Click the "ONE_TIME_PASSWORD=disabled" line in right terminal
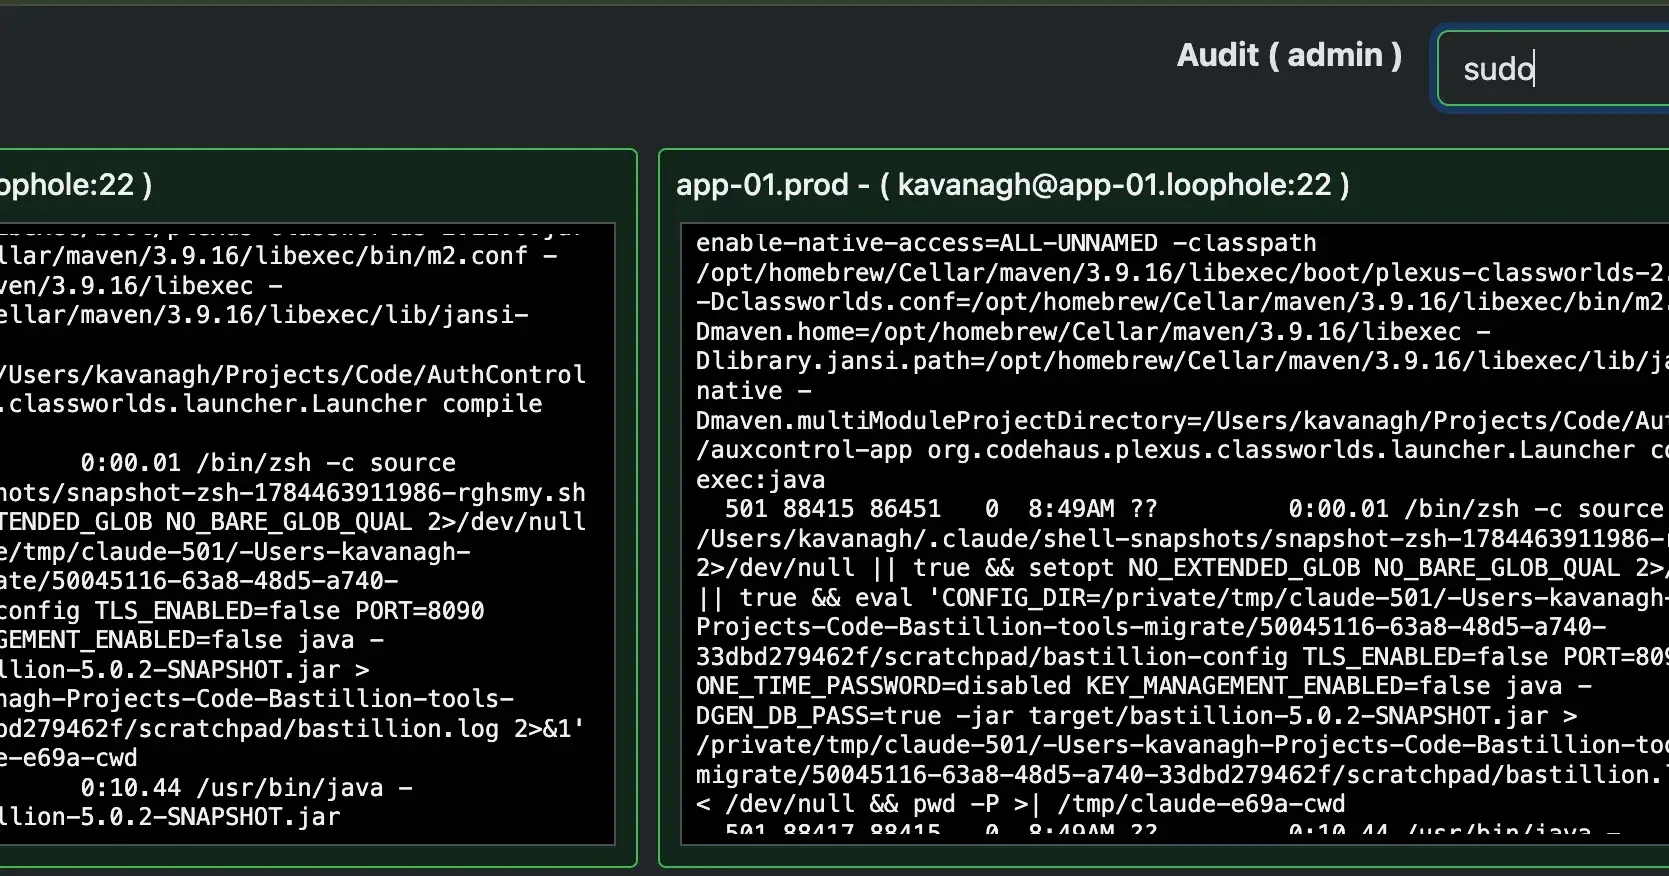 1143,686
